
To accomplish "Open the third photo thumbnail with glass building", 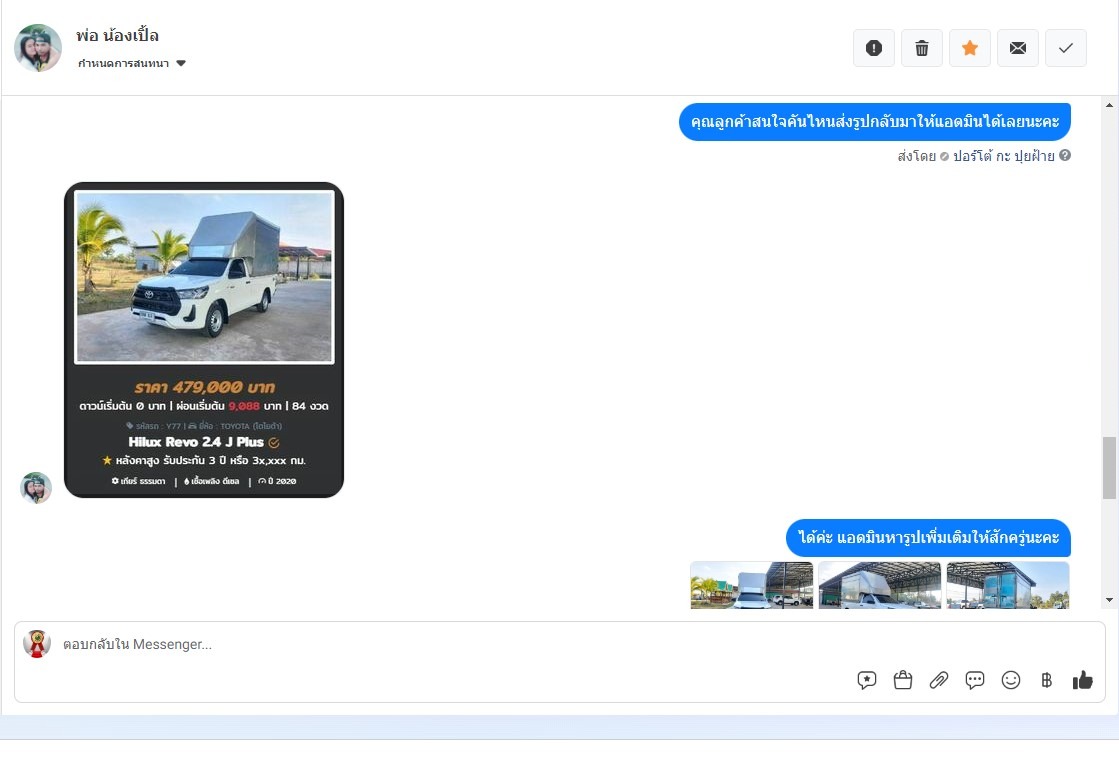I will (x=1008, y=585).
